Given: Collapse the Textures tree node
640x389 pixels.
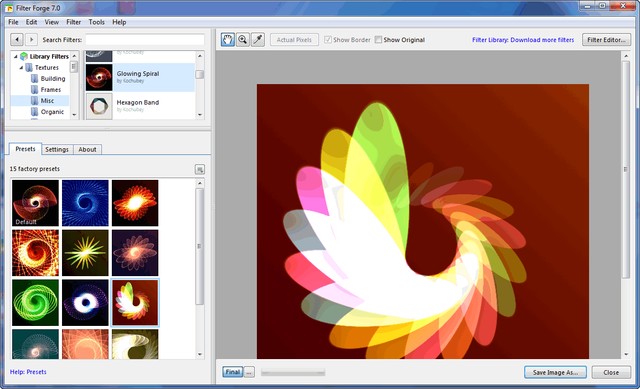Looking at the screenshot, I should coord(21,67).
